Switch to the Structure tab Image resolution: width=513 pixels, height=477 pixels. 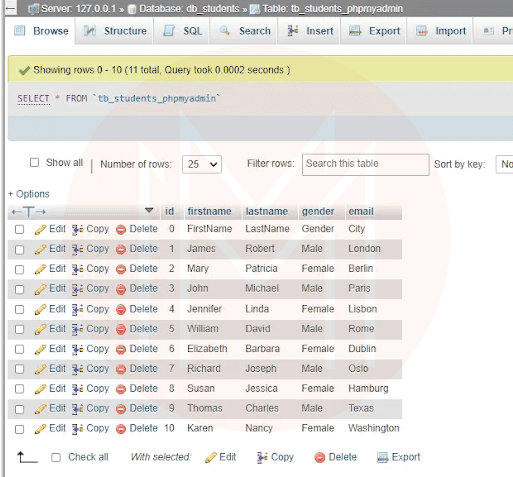(x=114, y=31)
